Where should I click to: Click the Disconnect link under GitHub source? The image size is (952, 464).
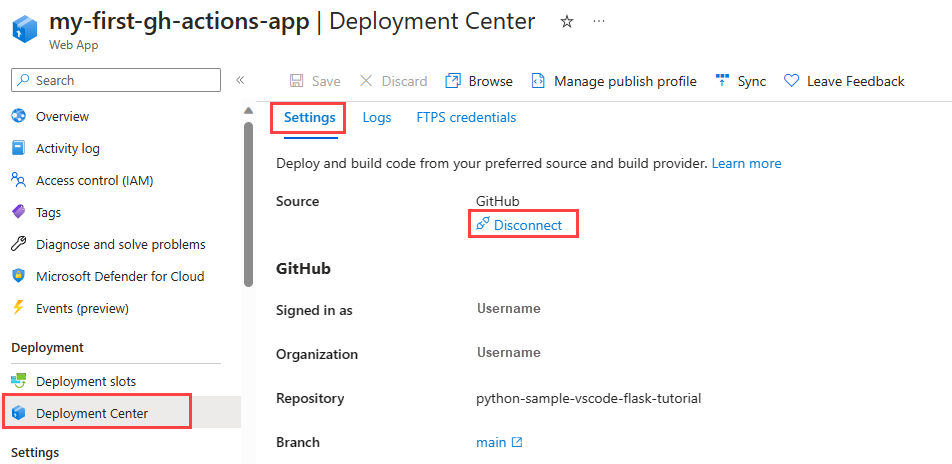pos(528,225)
